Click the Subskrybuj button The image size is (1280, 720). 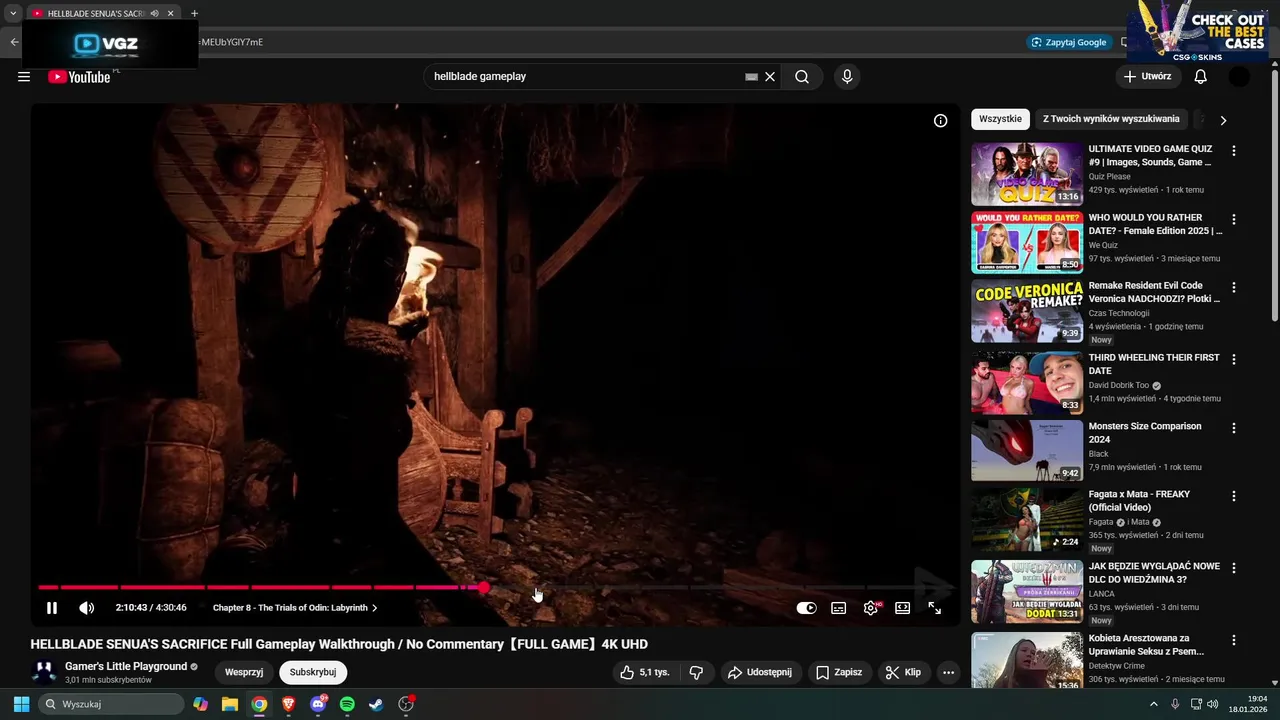coord(313,672)
